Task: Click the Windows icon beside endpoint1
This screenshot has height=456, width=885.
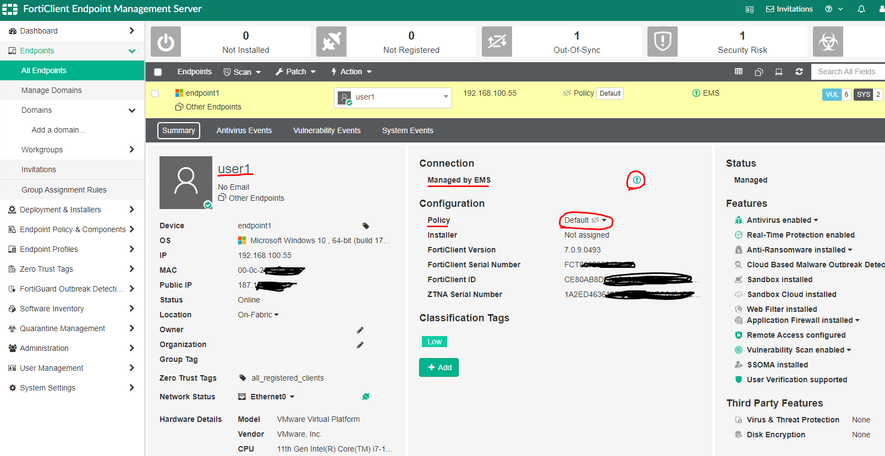Action: 179,93
